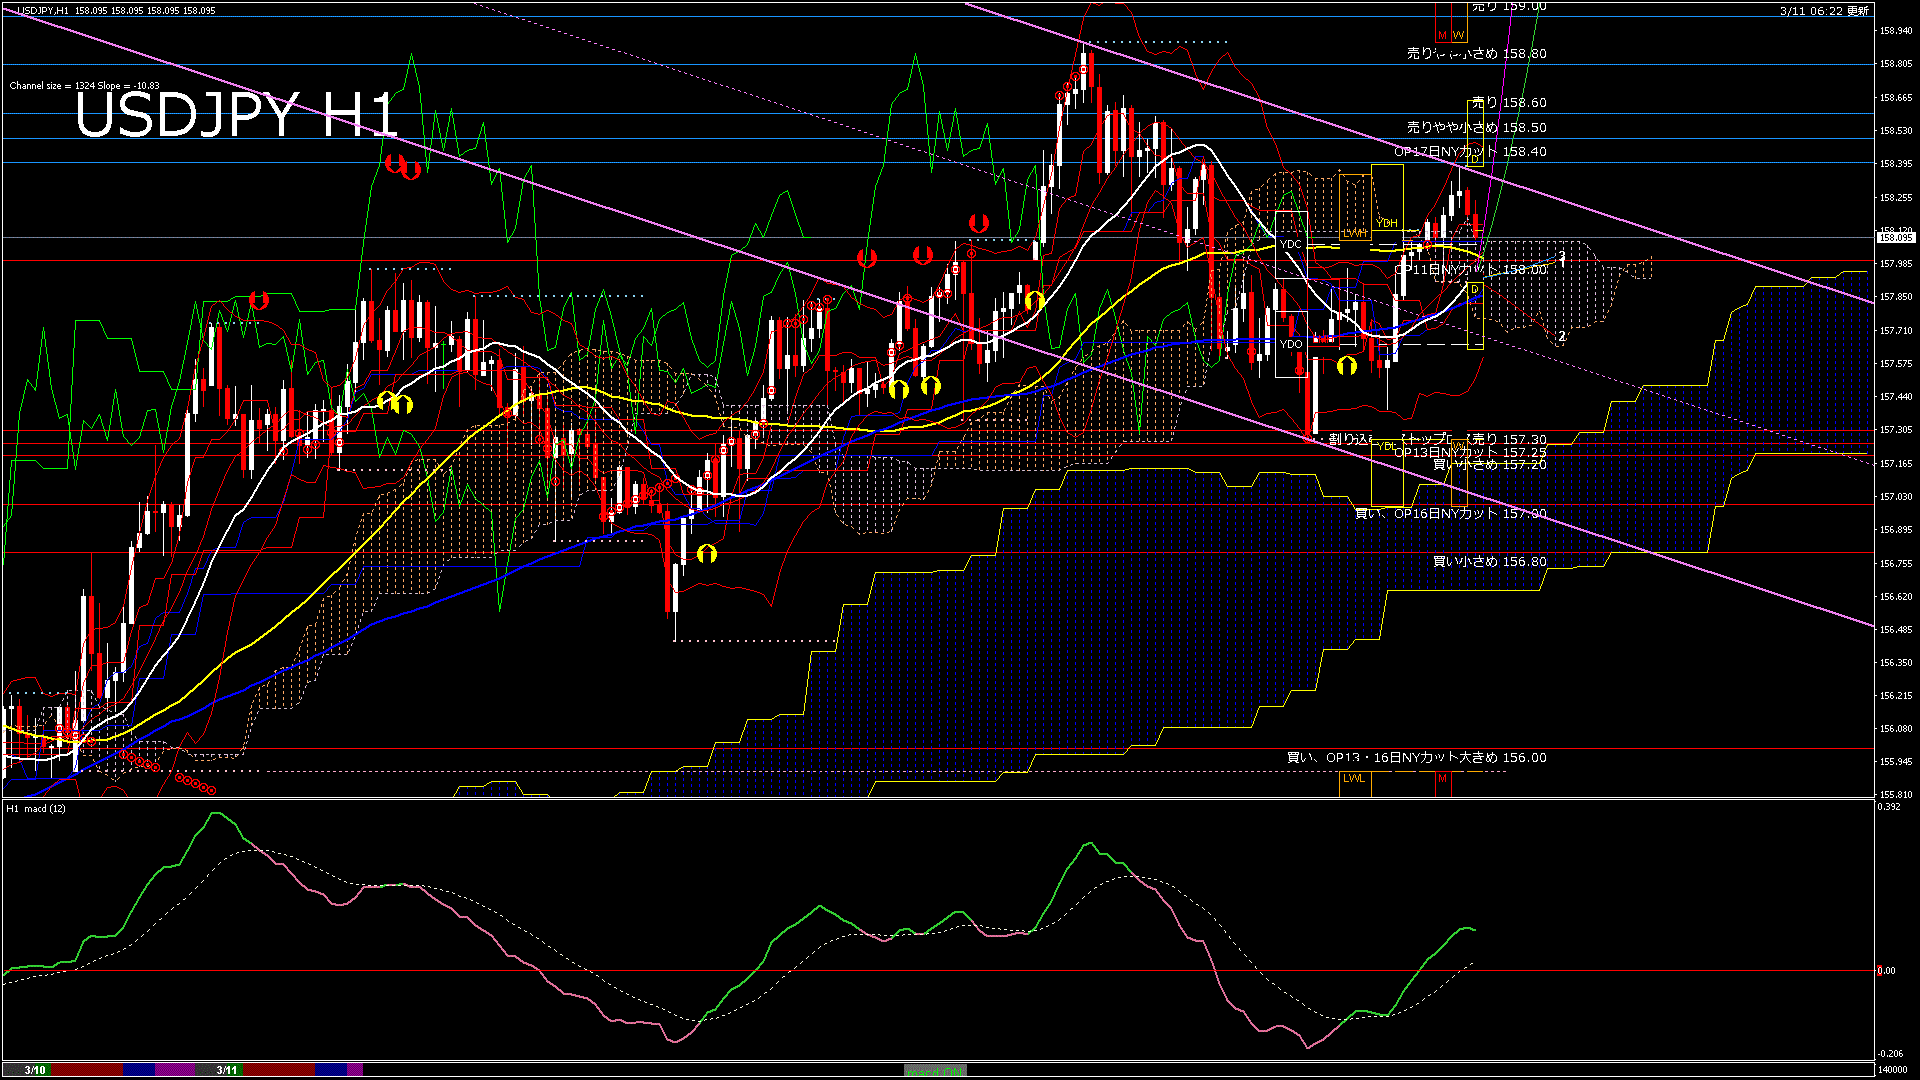Click the USDJPY H1 title text
The image size is (1920, 1080).
(236, 116)
